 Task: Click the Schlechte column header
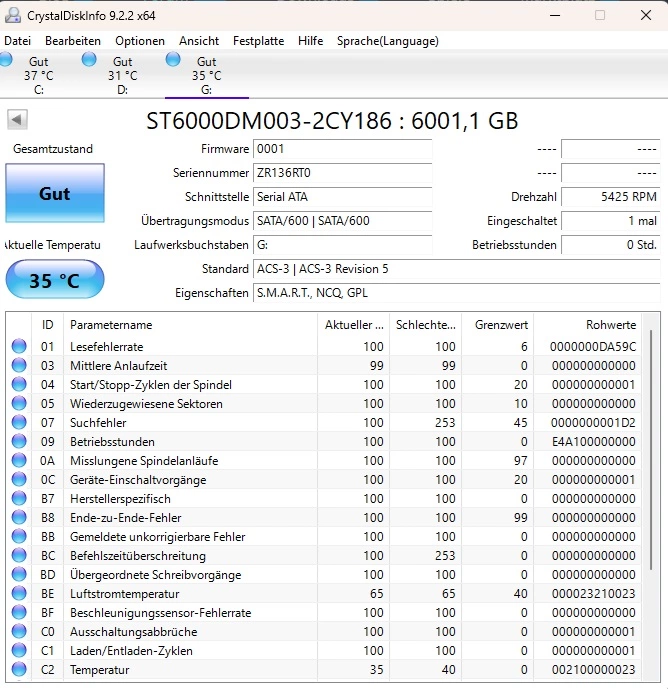[425, 325]
